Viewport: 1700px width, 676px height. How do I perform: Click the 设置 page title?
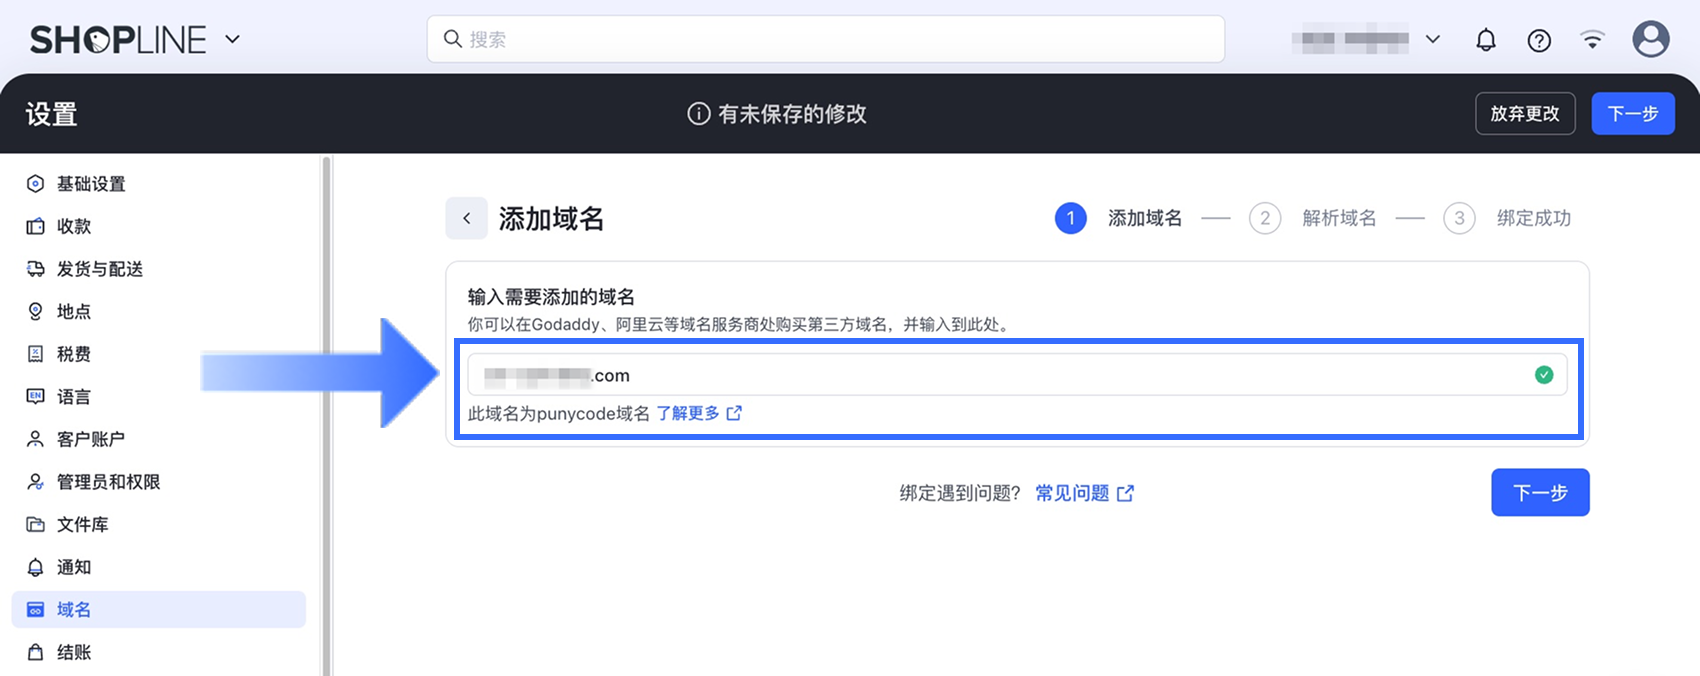pyautogui.click(x=52, y=114)
